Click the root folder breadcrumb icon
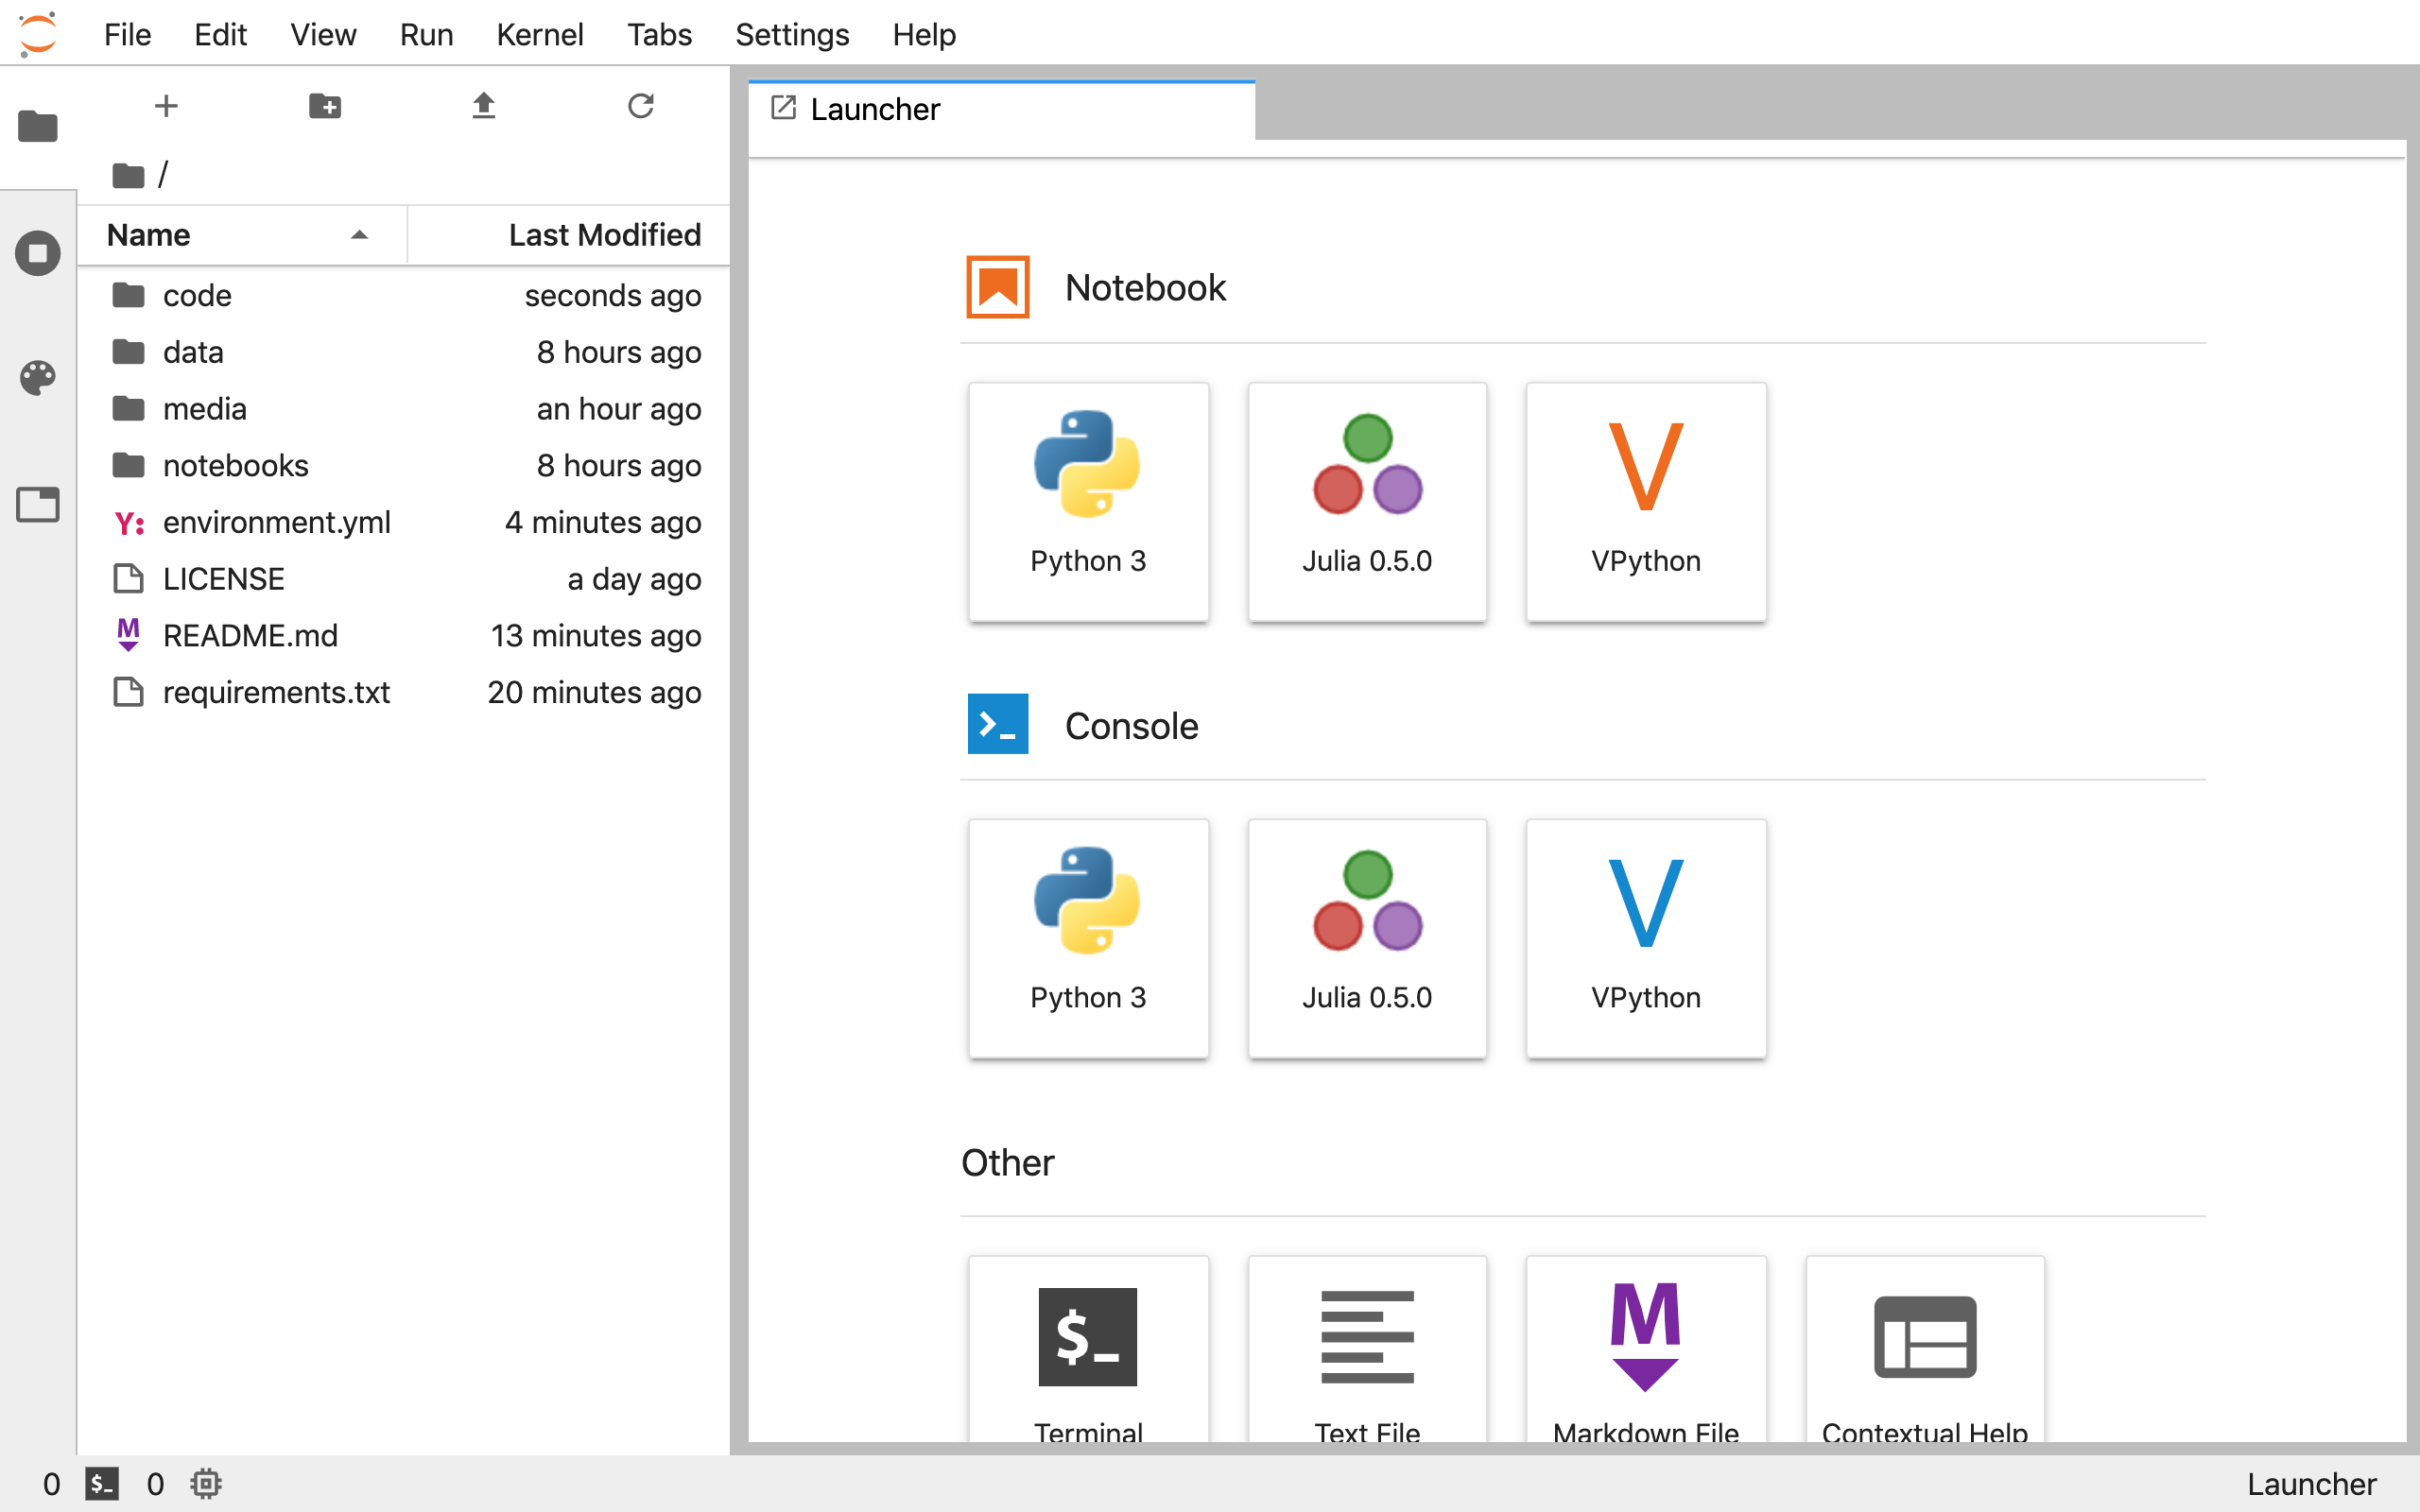The height and width of the screenshot is (1512, 2420). point(128,176)
